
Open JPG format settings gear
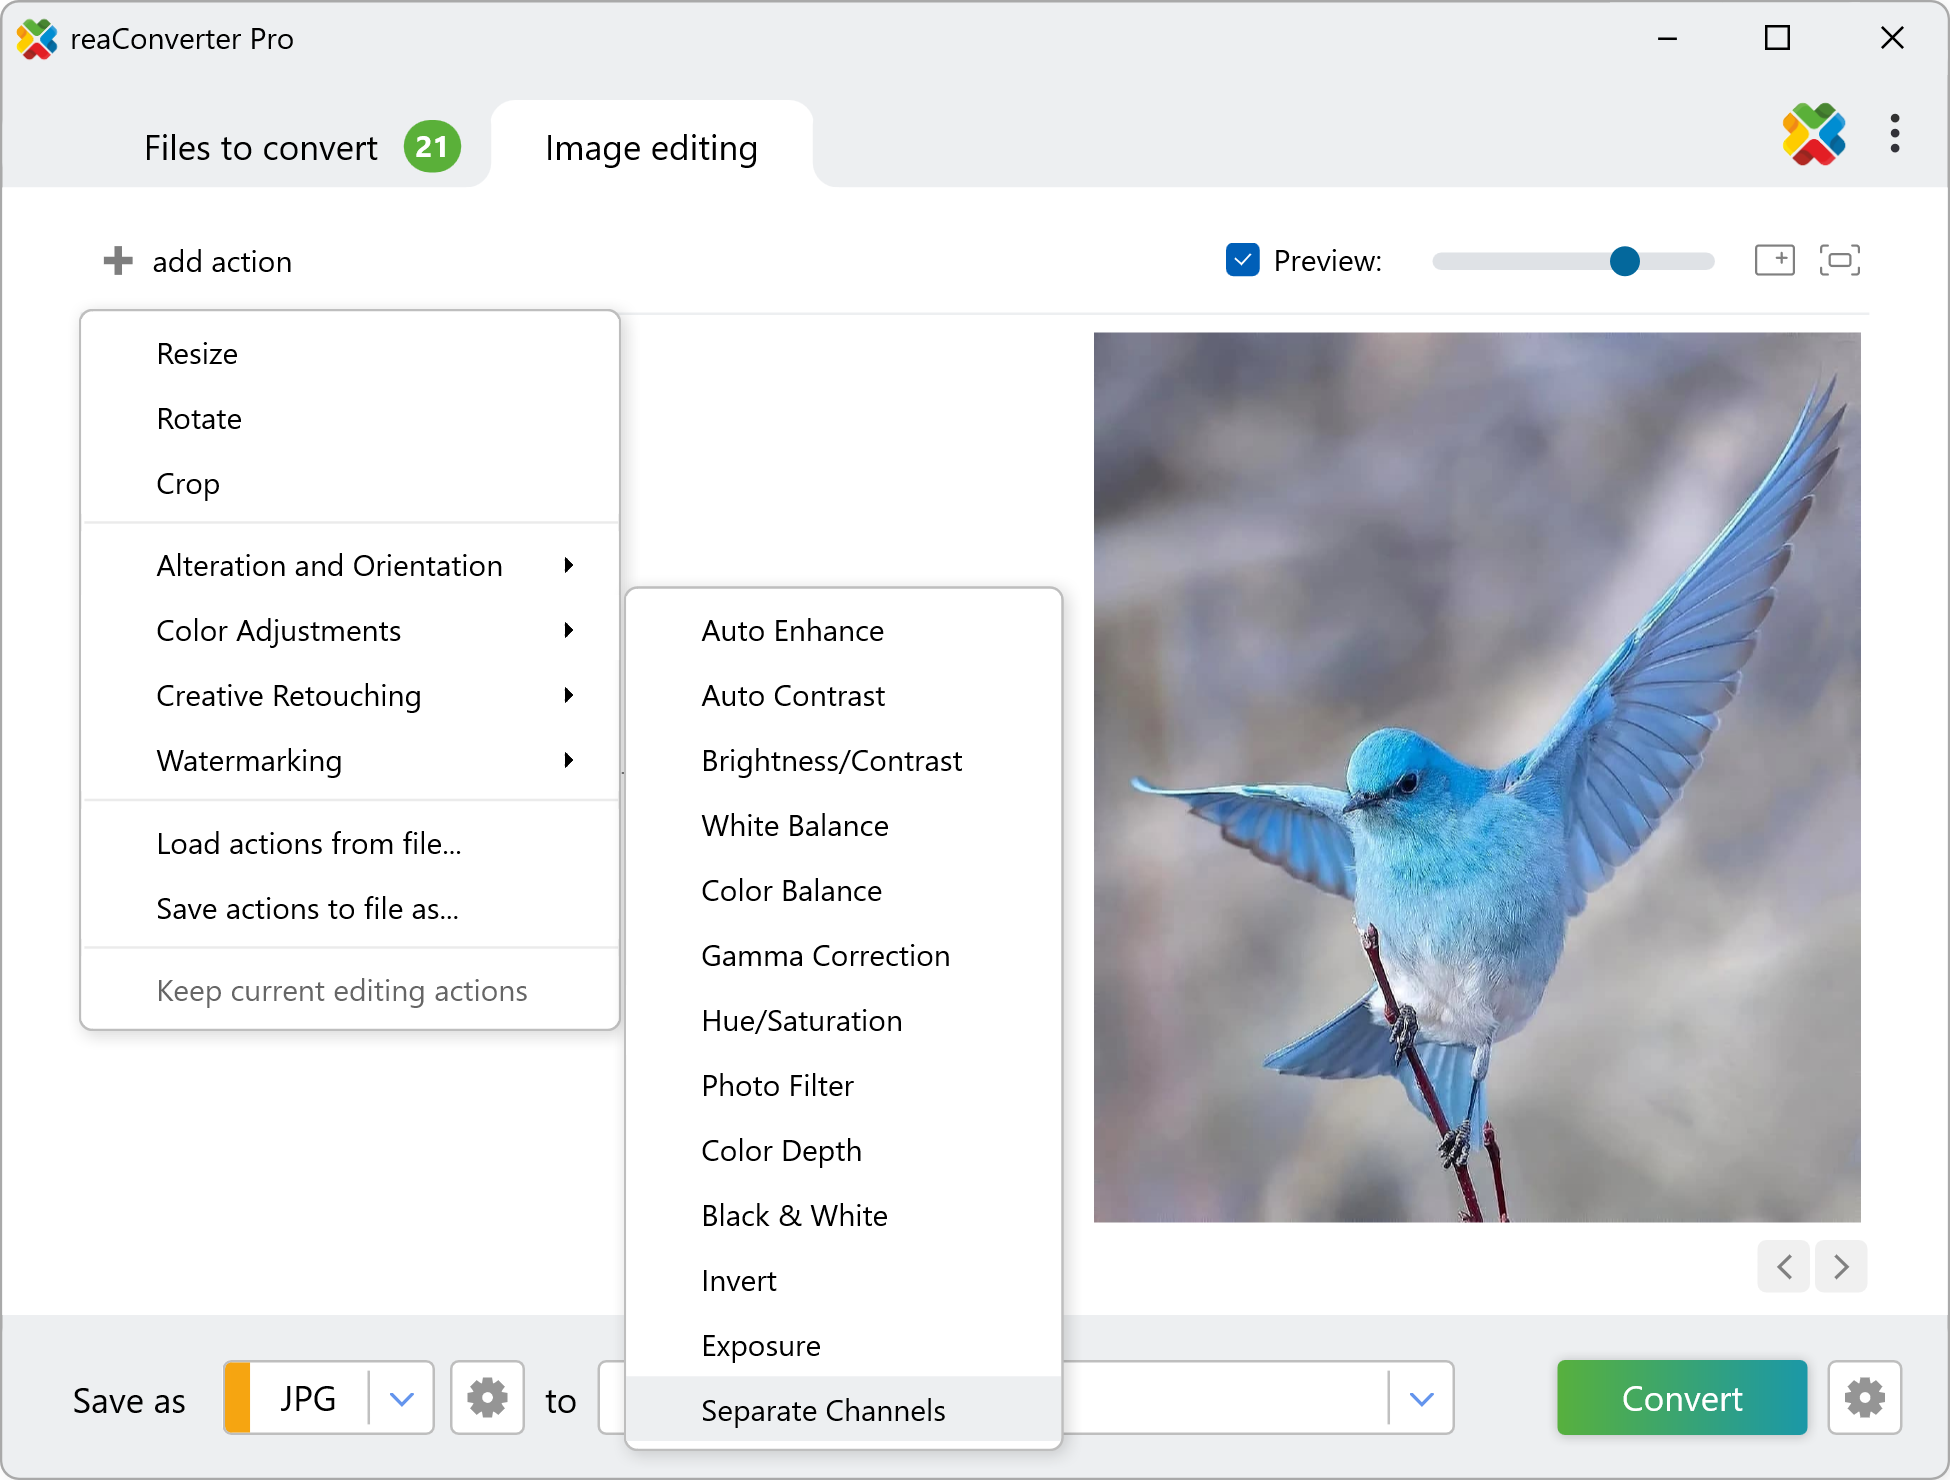pyautogui.click(x=487, y=1398)
